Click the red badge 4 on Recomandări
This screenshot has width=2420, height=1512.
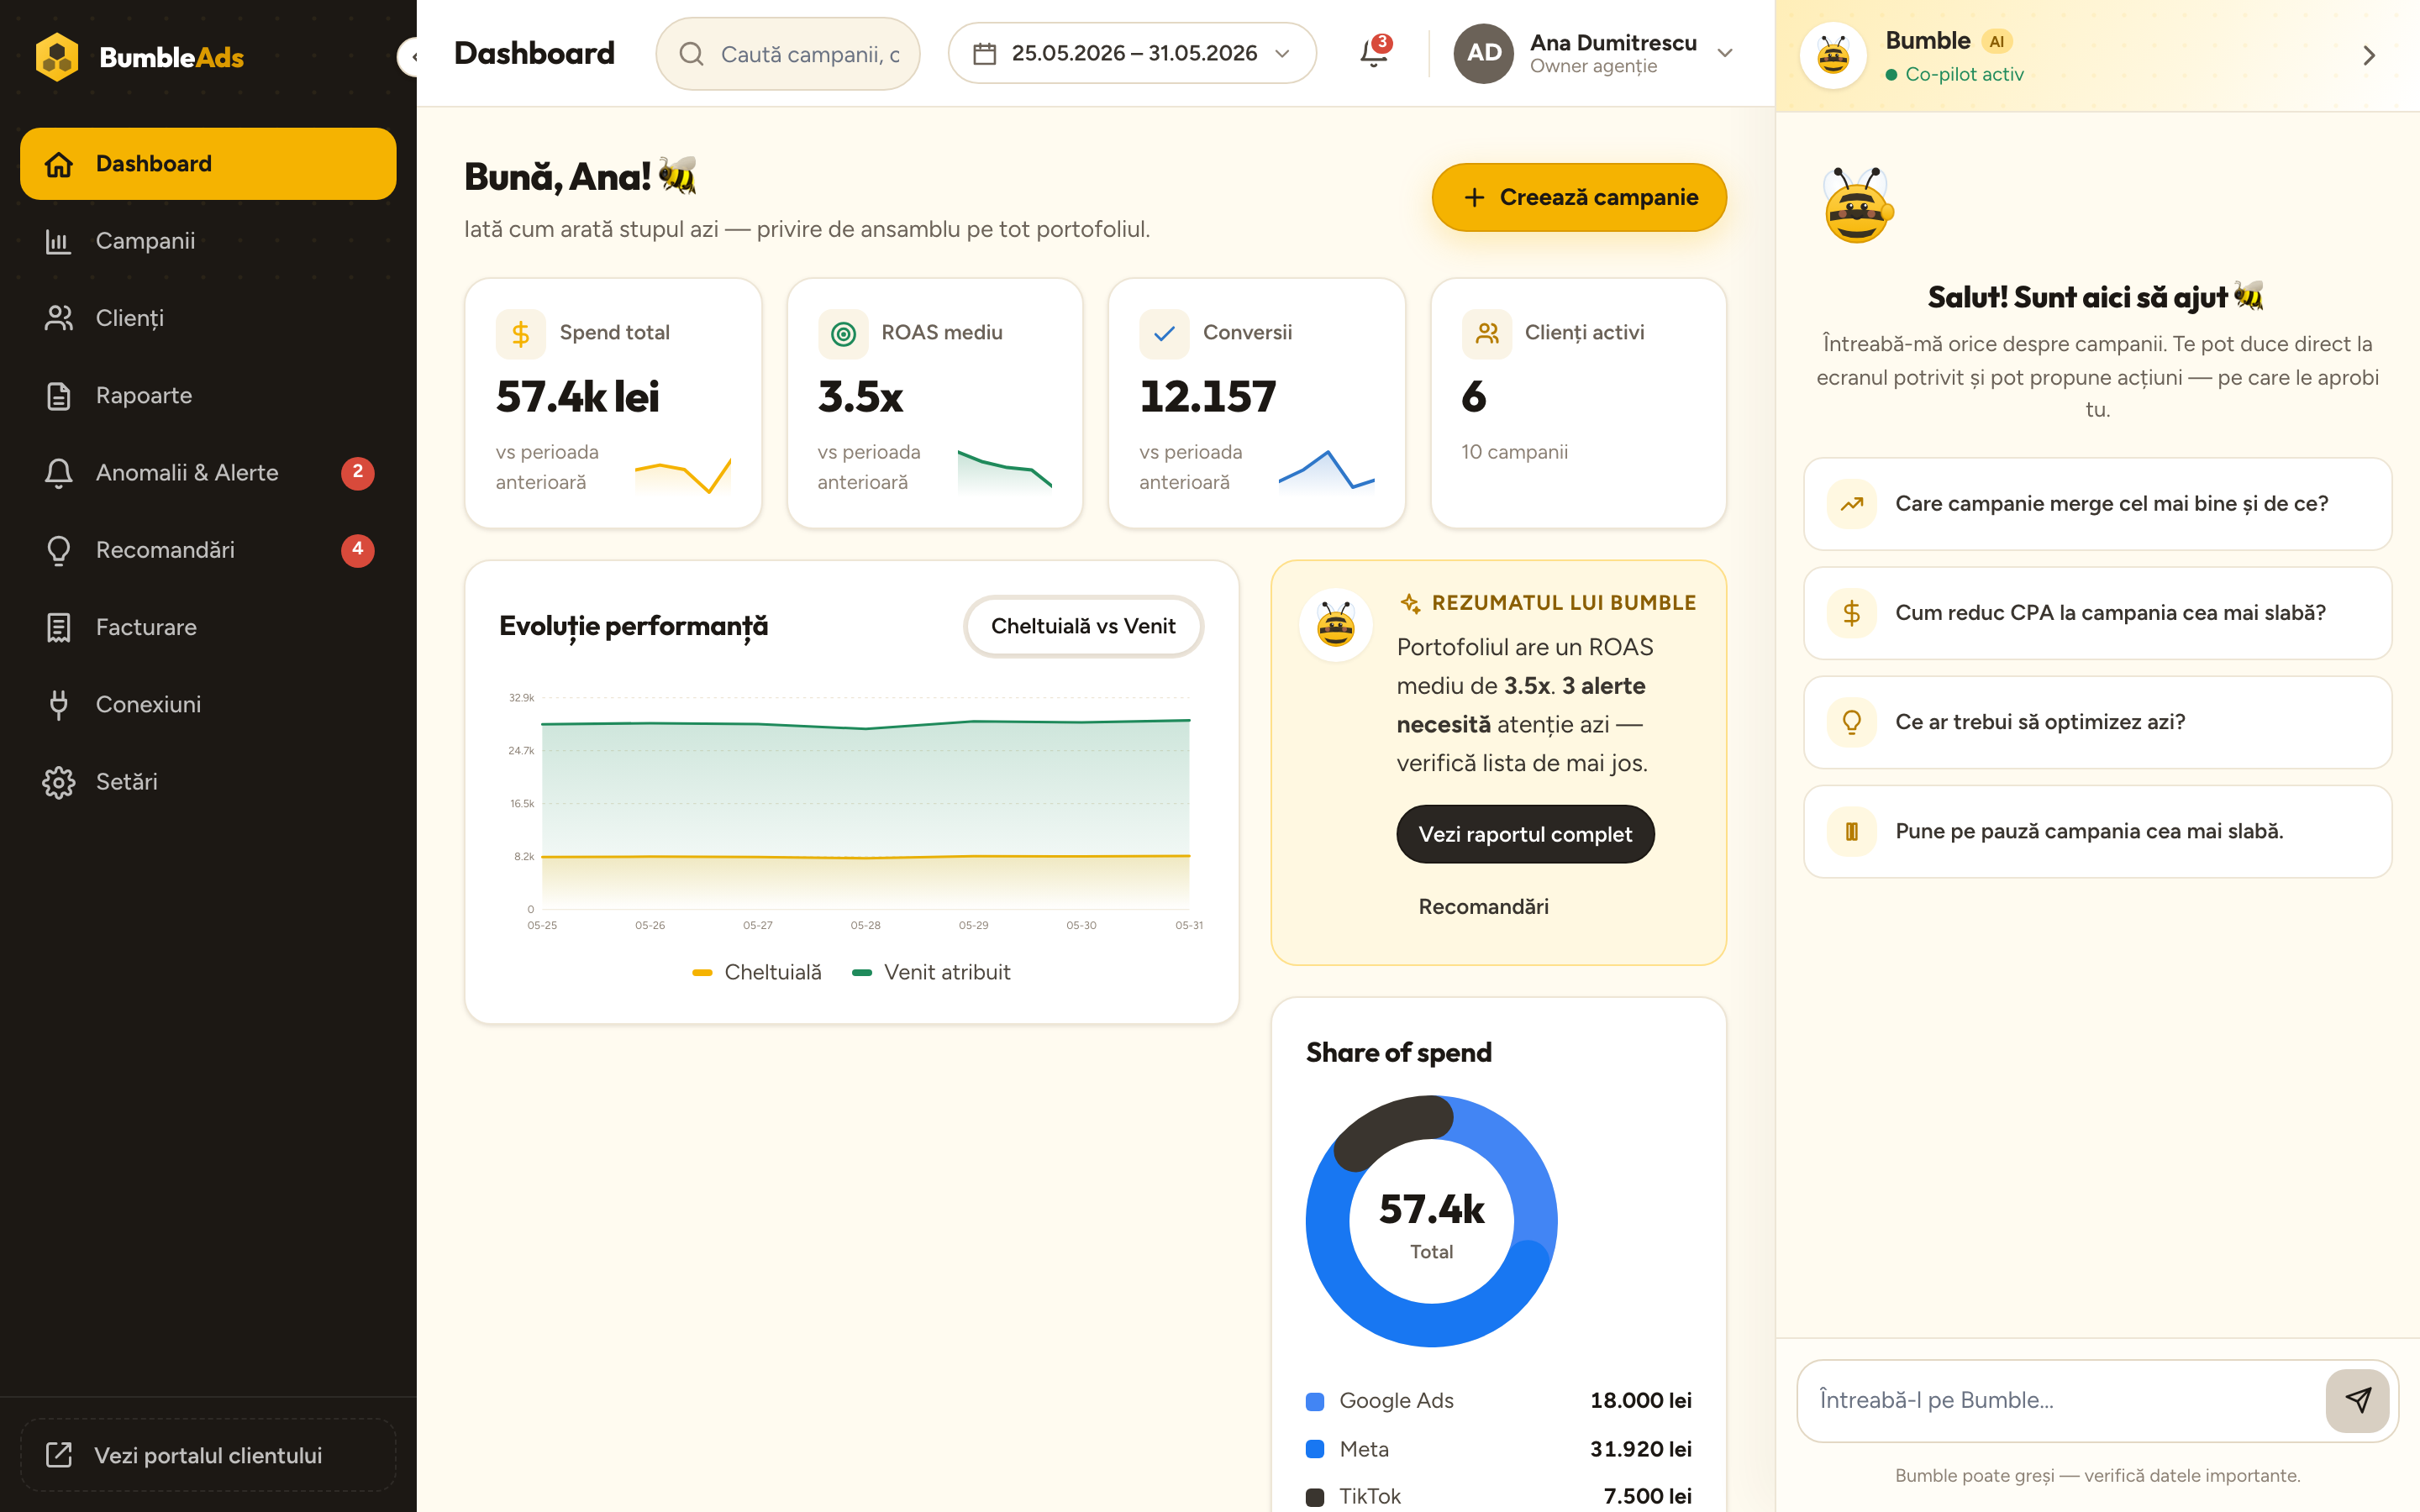(358, 550)
